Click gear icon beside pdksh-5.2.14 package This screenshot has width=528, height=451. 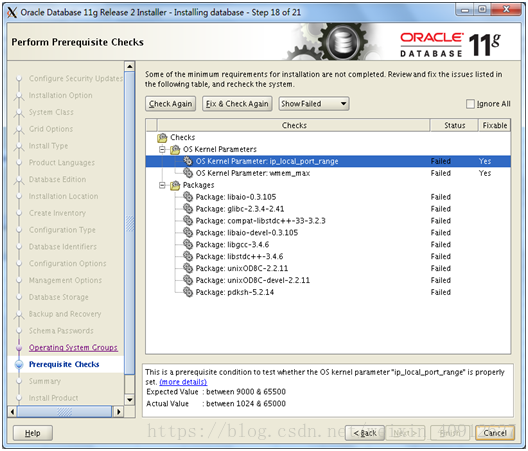[188, 292]
